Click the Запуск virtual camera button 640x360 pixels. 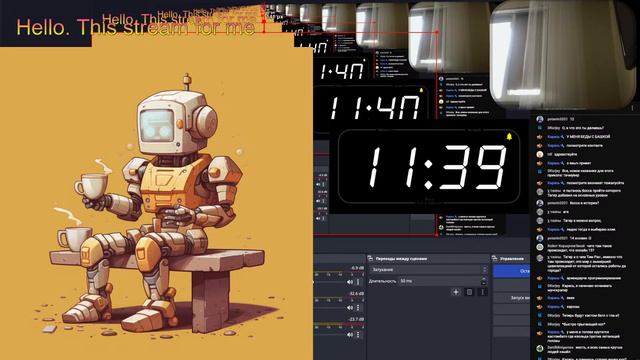click(511, 298)
